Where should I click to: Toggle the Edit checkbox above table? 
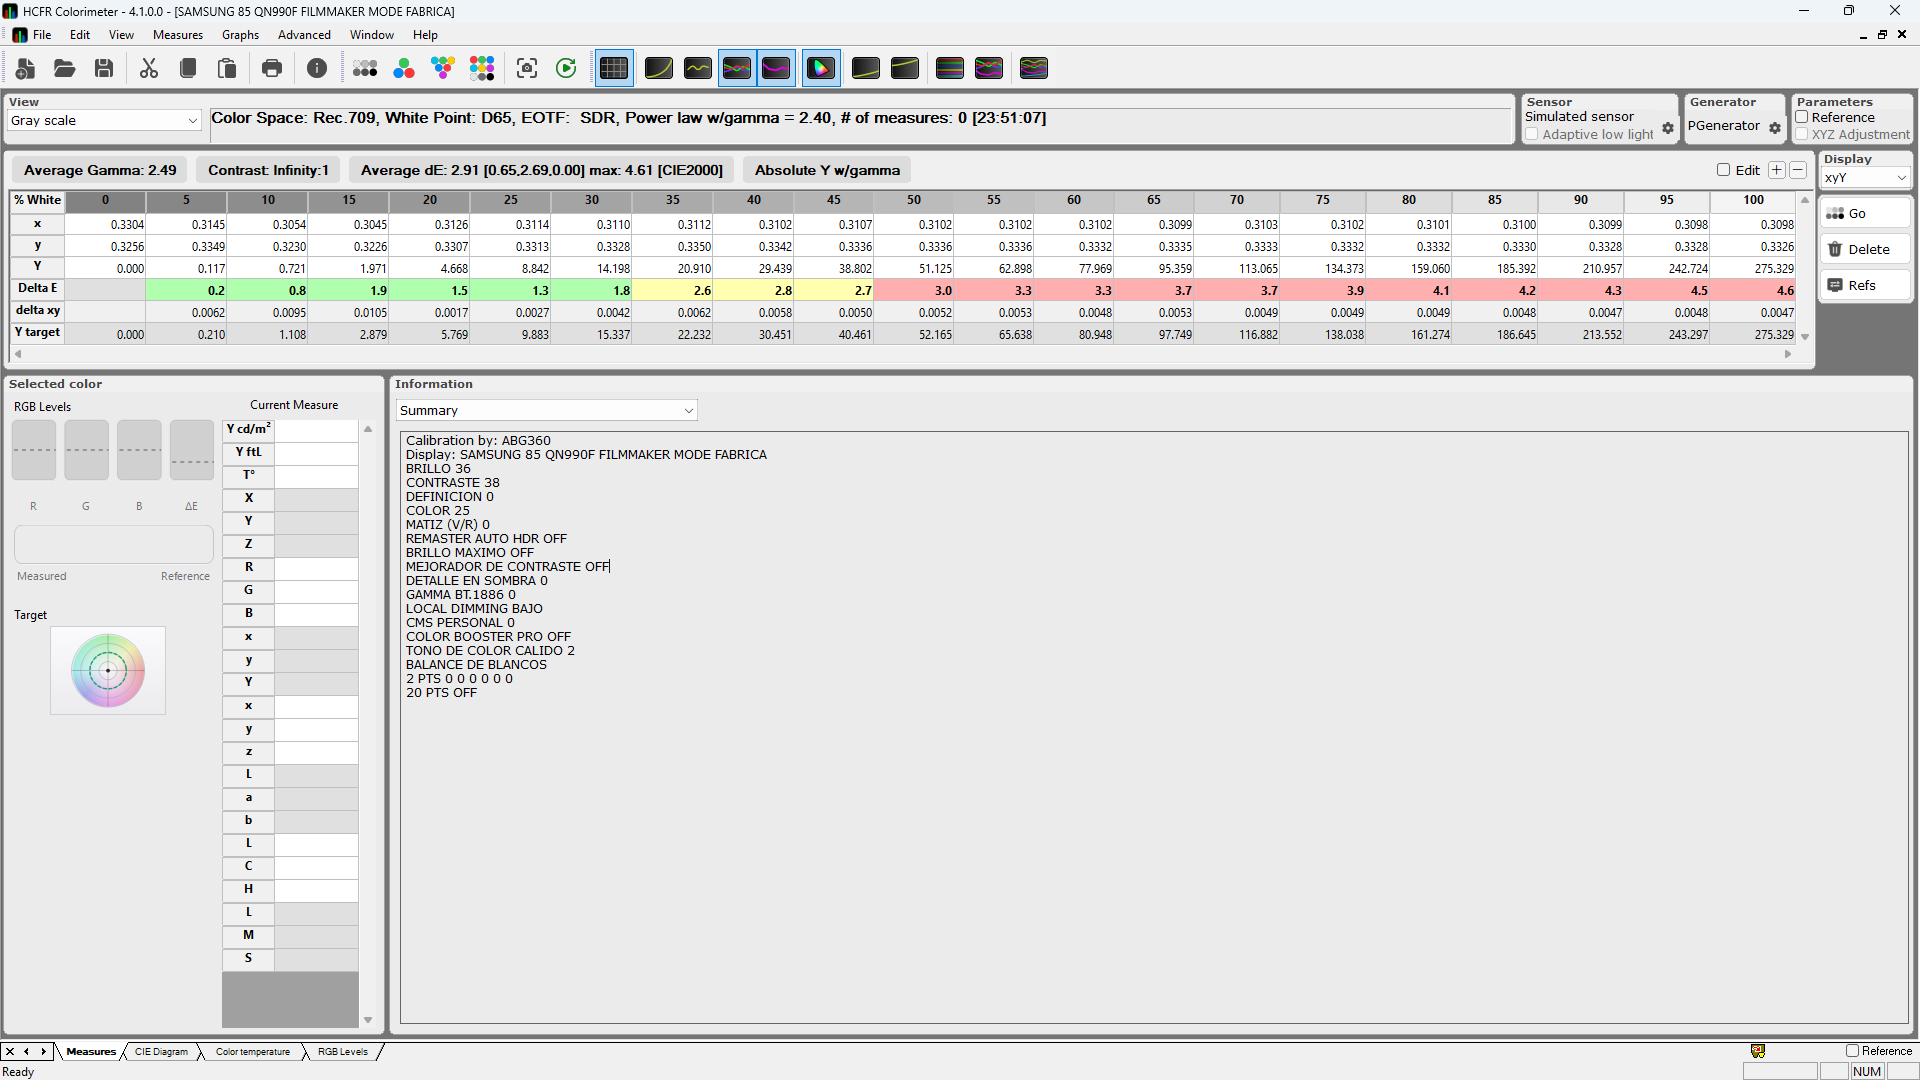(x=1724, y=170)
